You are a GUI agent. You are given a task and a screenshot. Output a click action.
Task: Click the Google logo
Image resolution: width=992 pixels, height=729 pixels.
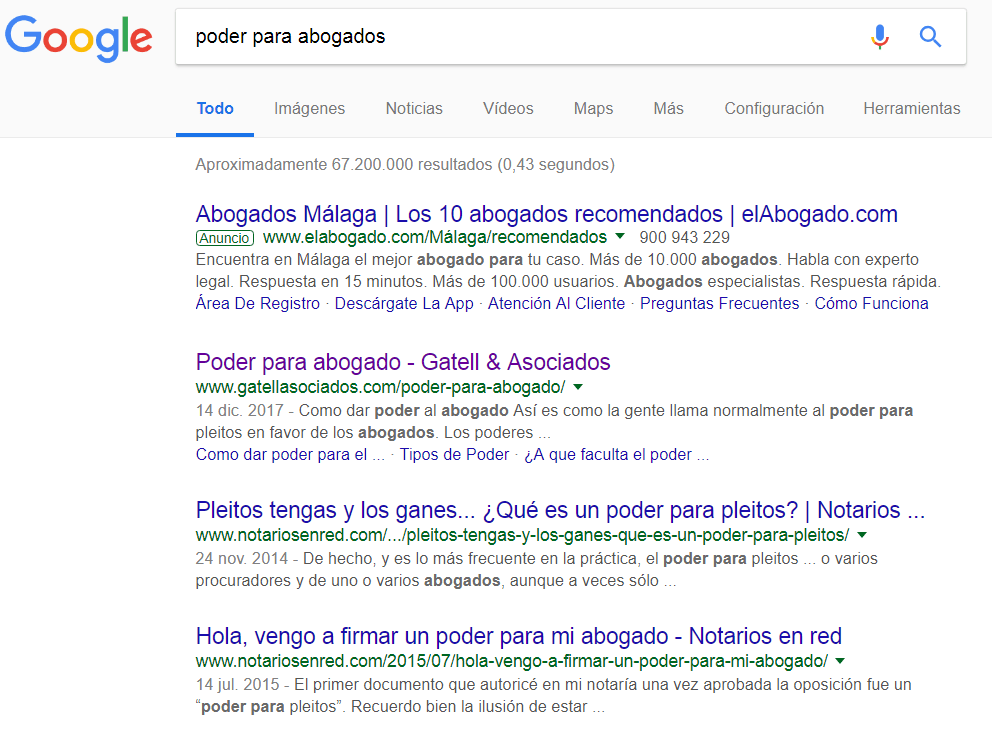point(79,38)
